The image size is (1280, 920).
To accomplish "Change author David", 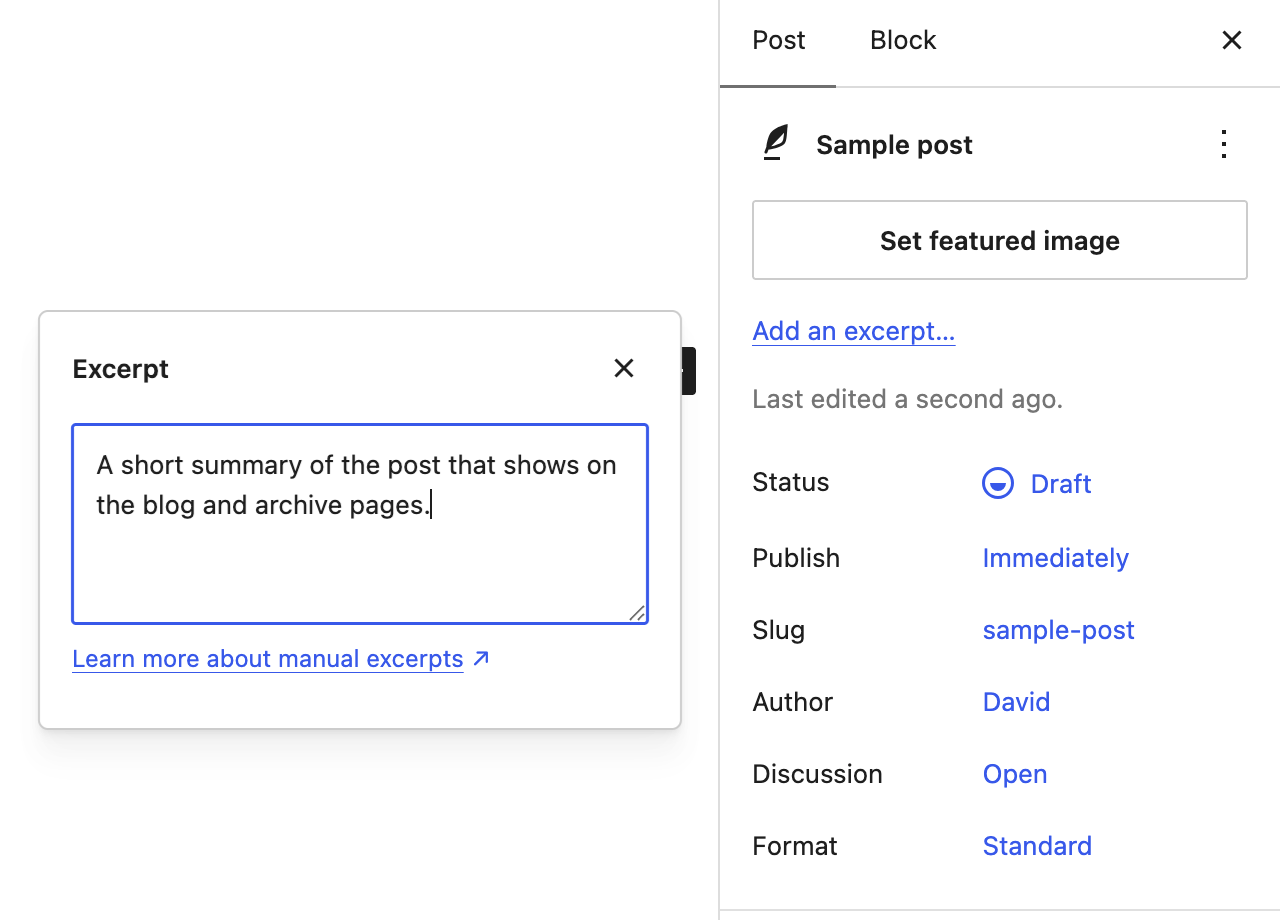I will pos(1016,702).
